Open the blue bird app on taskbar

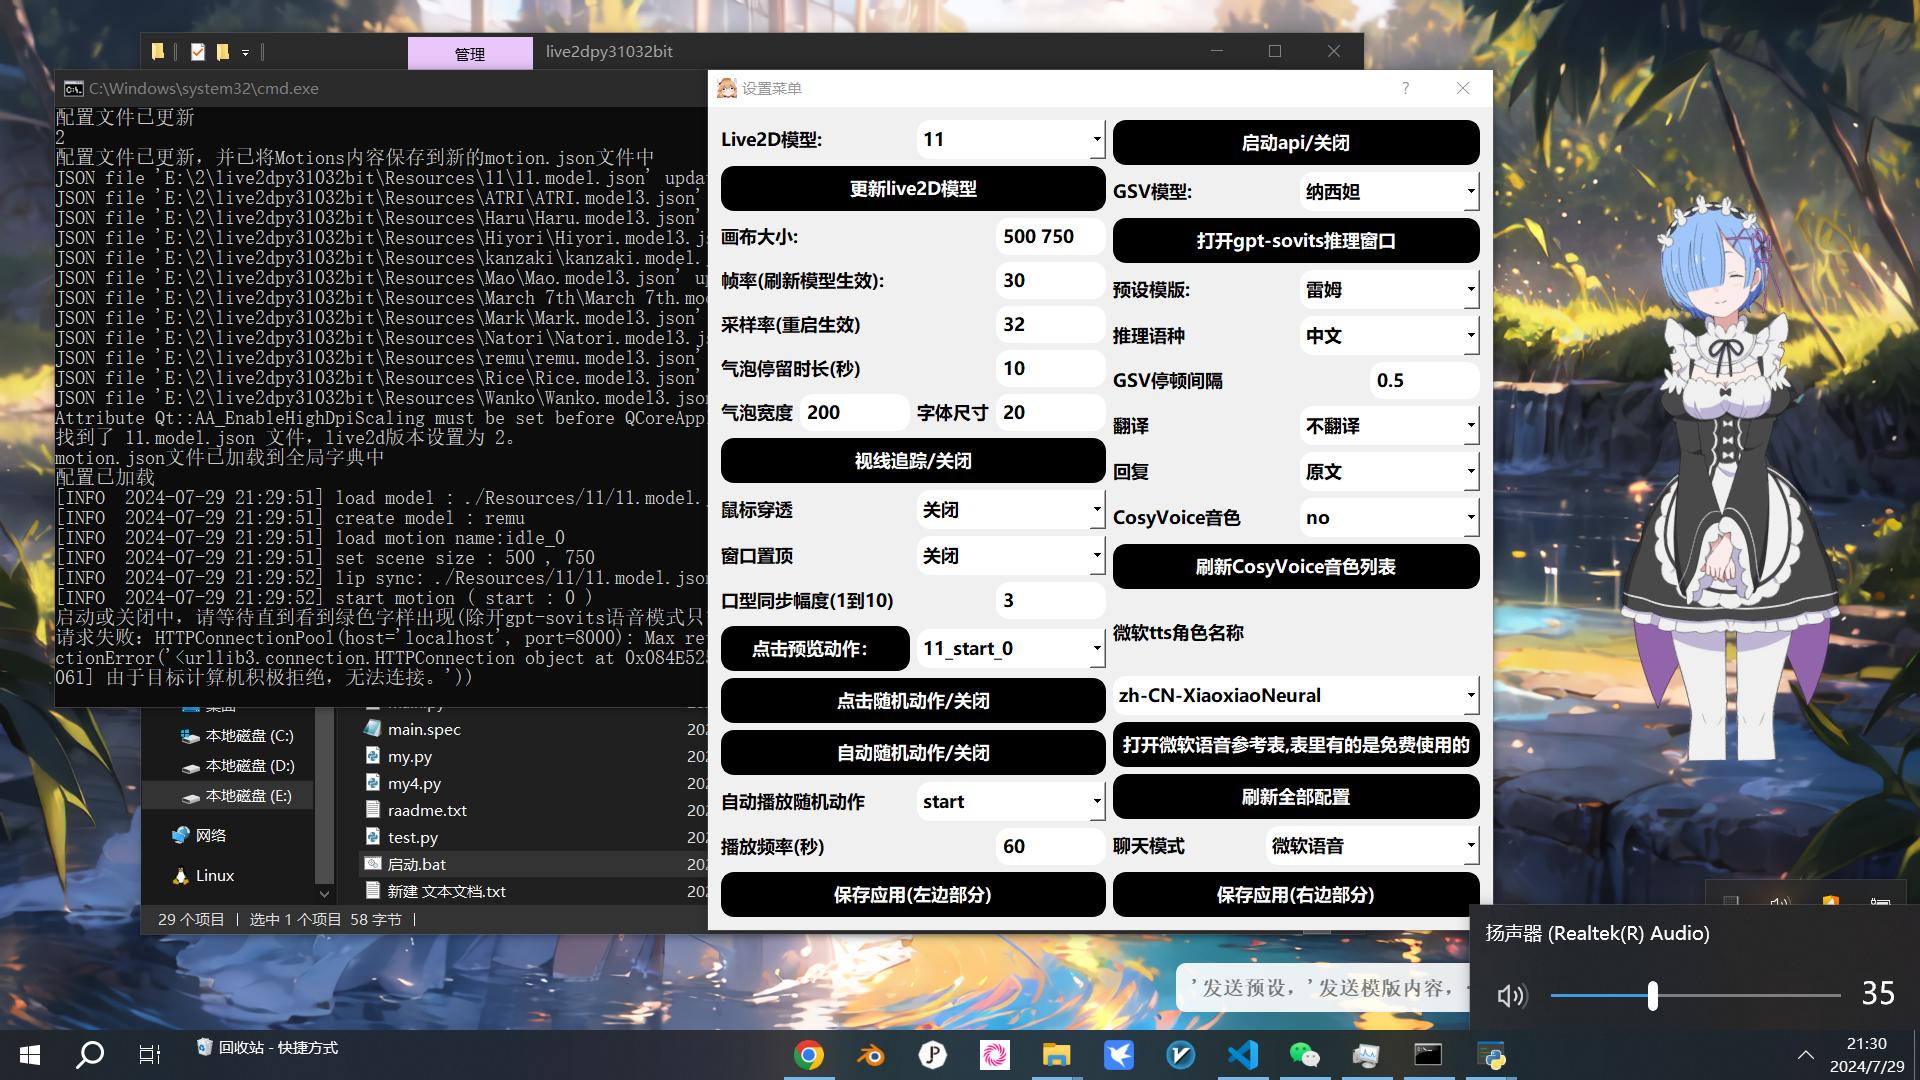[1119, 1055]
